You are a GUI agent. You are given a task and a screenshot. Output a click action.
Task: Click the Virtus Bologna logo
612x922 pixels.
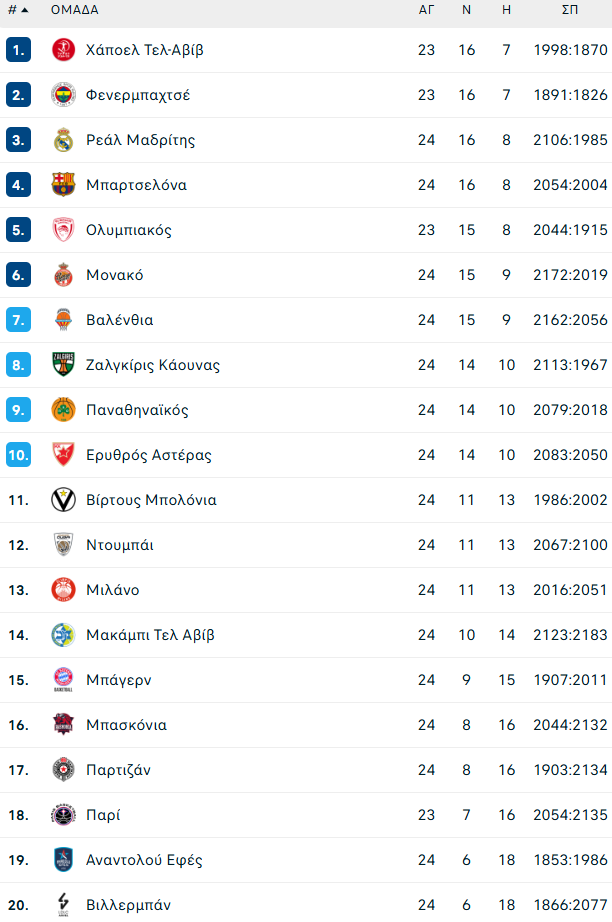tap(63, 499)
